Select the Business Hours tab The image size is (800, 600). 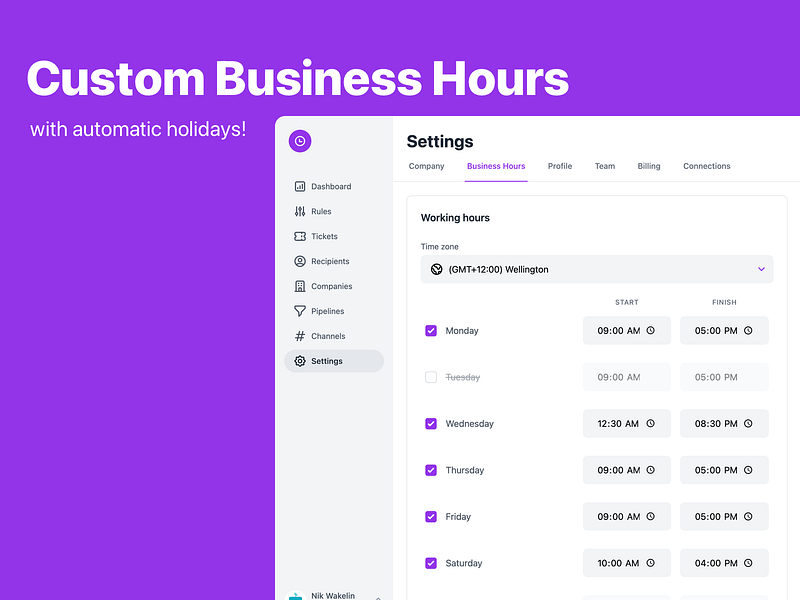coord(496,166)
